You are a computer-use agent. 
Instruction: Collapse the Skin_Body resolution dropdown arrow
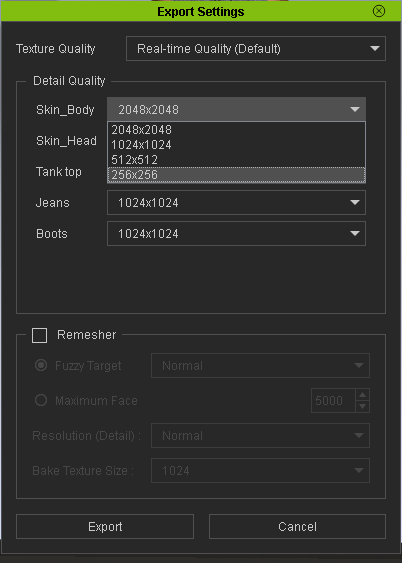click(x=355, y=110)
